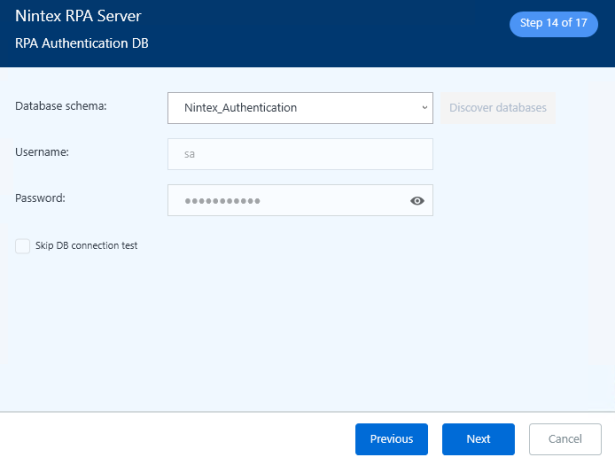Click the 'sa' username text

[x=191, y=154]
